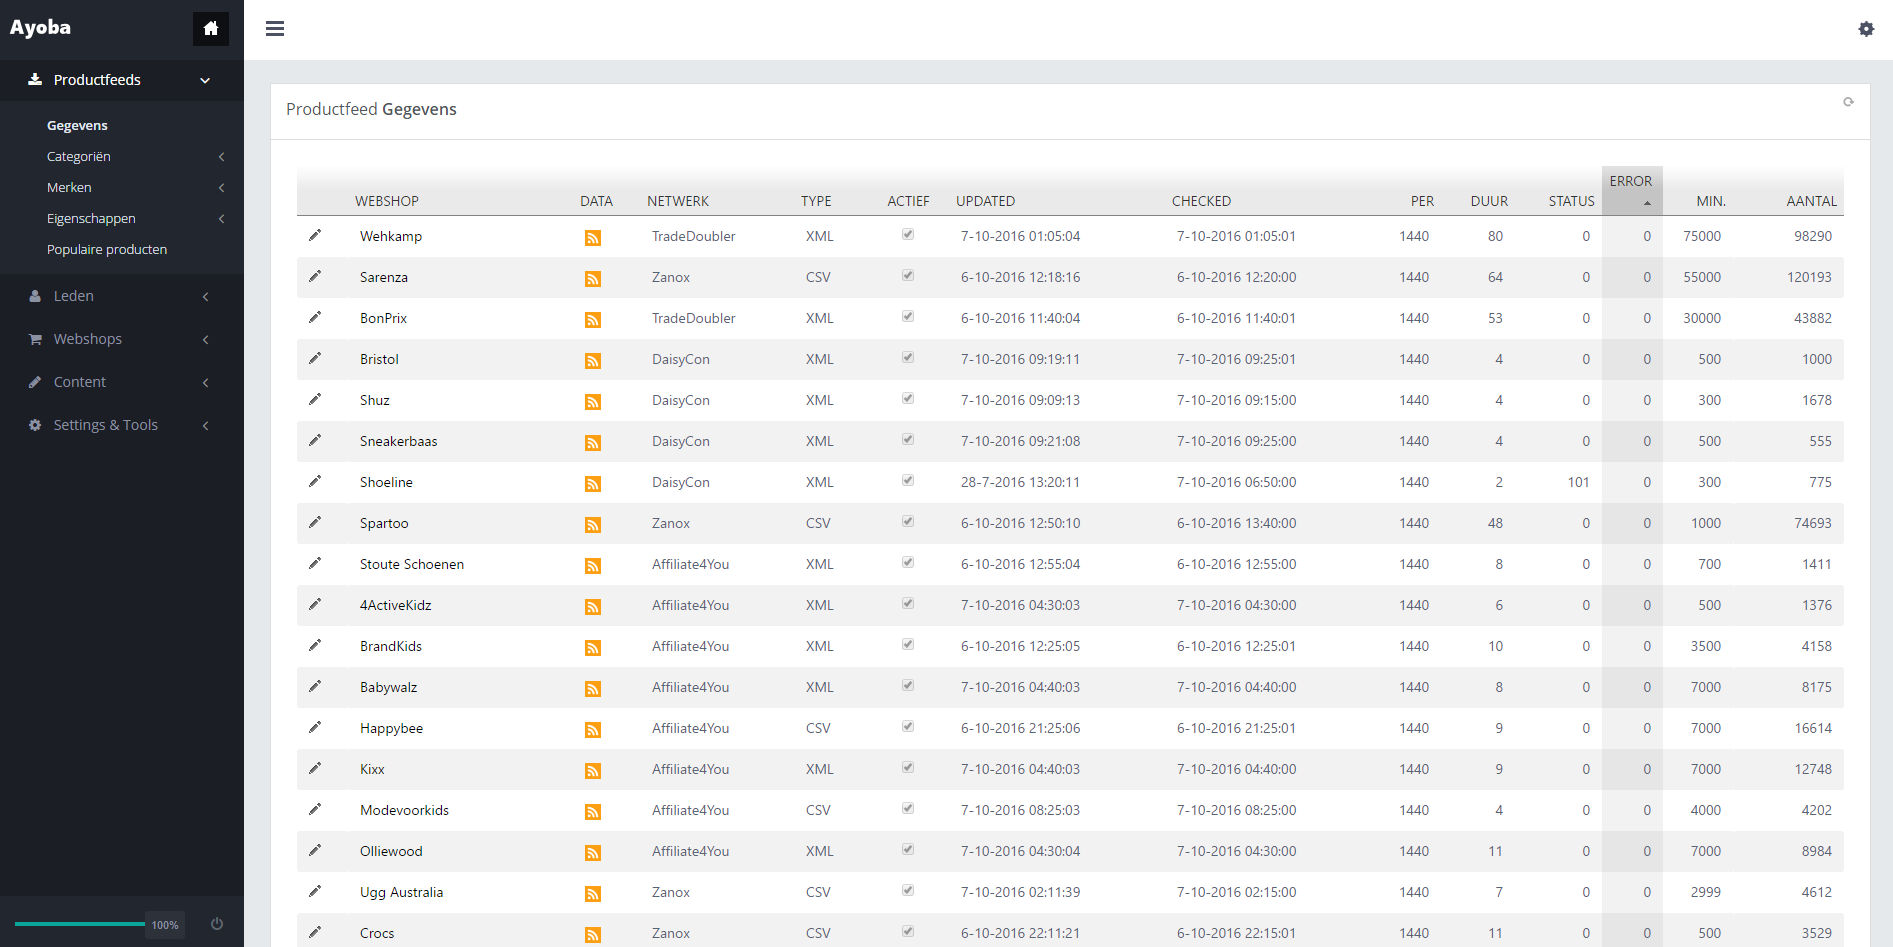The width and height of the screenshot is (1893, 947).
Task: Expand the Webshops sidebar menu
Action: pos(122,339)
